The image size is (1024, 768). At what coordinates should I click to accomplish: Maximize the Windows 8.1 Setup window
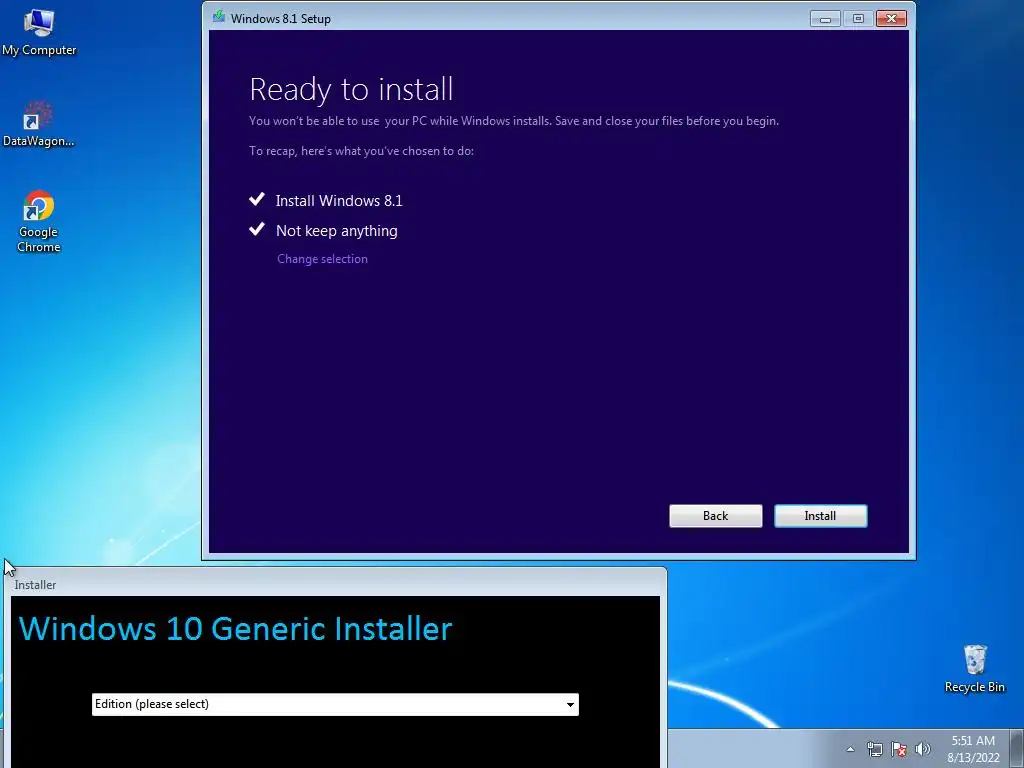[x=858, y=19]
